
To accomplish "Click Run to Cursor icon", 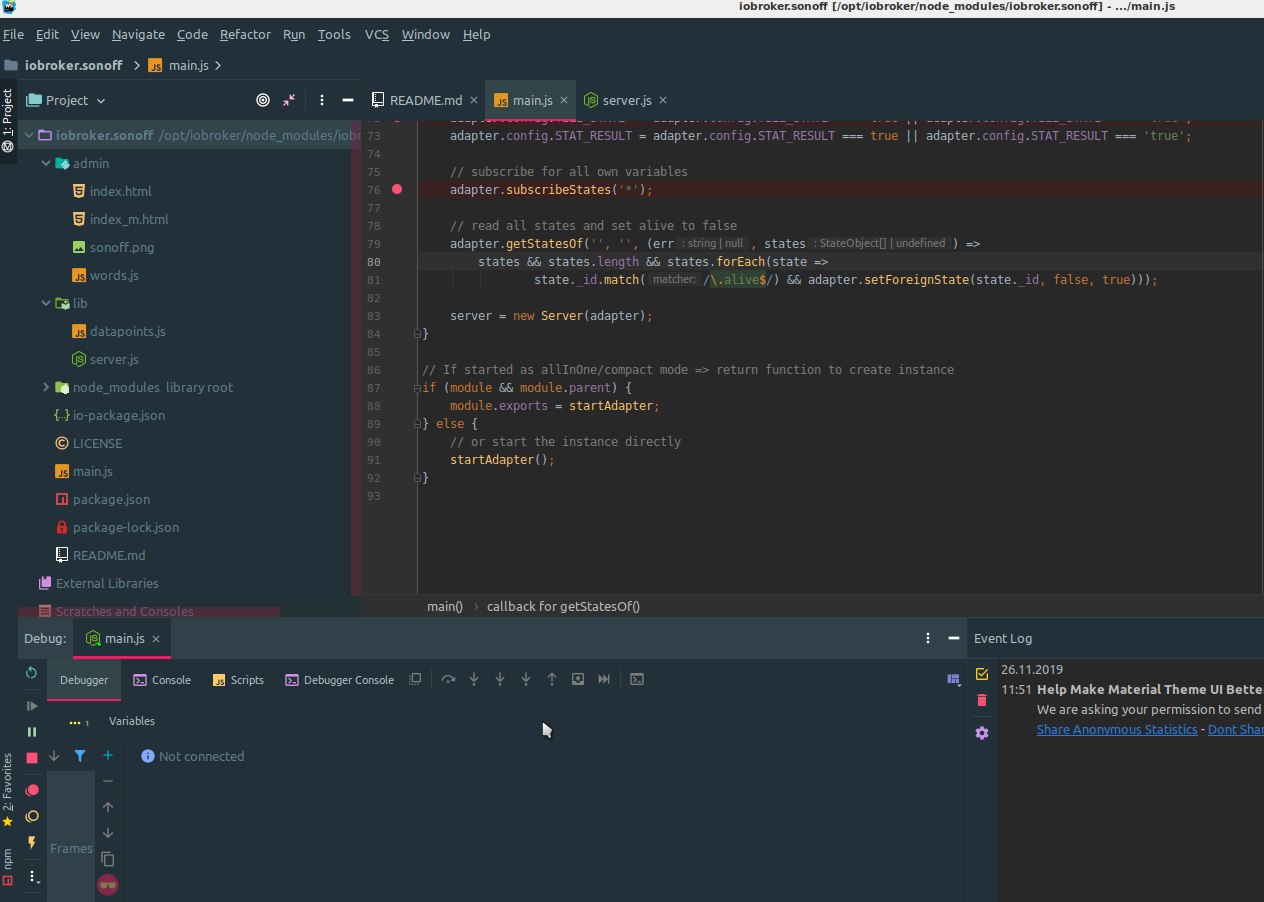I will 604,679.
